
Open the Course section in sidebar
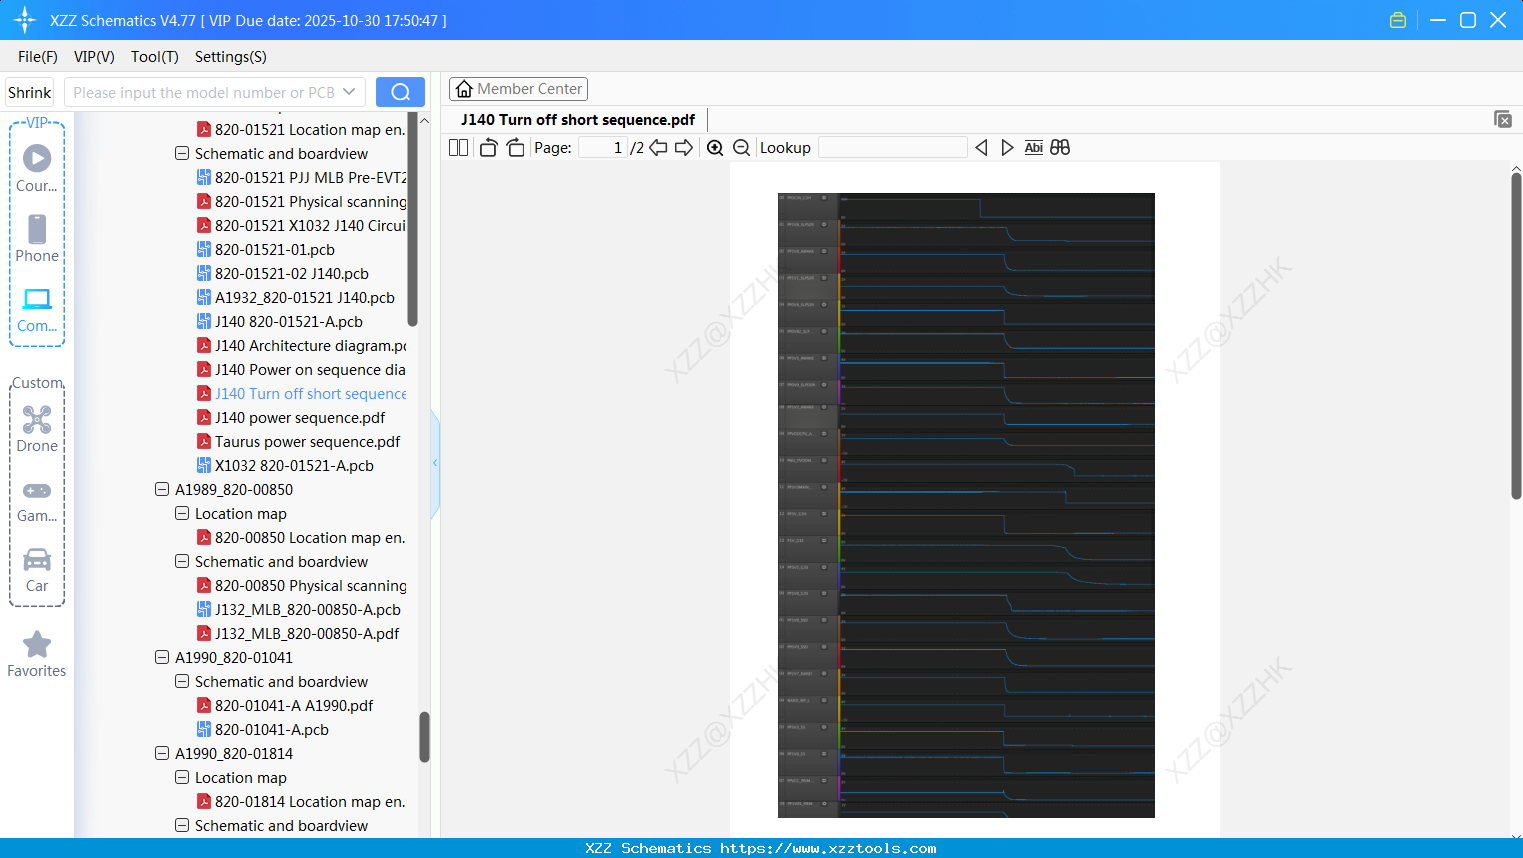click(x=37, y=168)
